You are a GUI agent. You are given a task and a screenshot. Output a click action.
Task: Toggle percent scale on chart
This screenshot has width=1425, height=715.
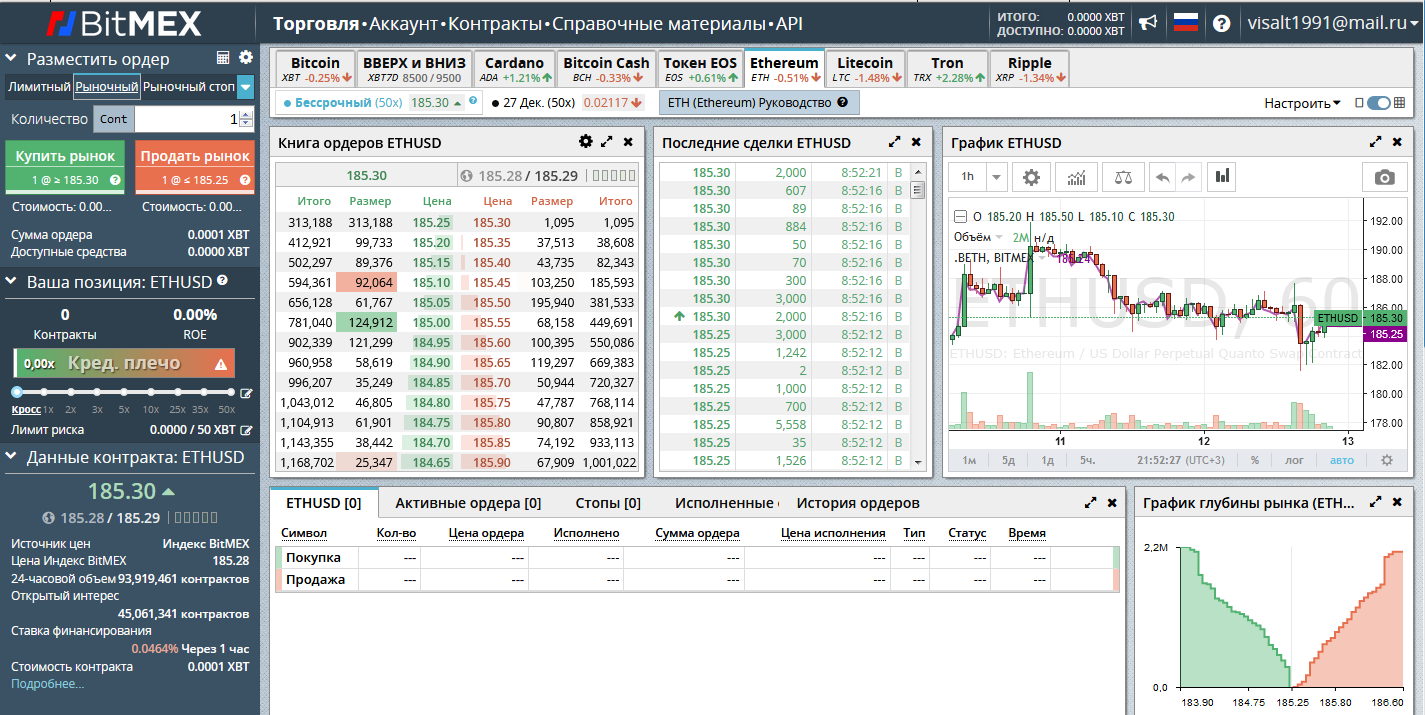point(1254,460)
